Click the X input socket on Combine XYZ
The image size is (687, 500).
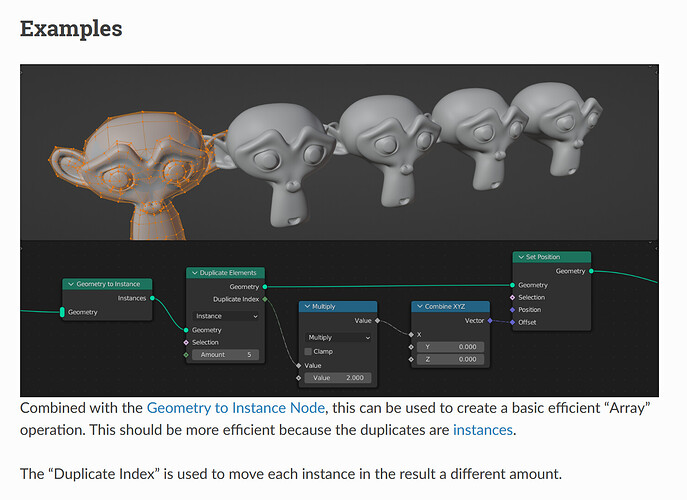coord(411,334)
